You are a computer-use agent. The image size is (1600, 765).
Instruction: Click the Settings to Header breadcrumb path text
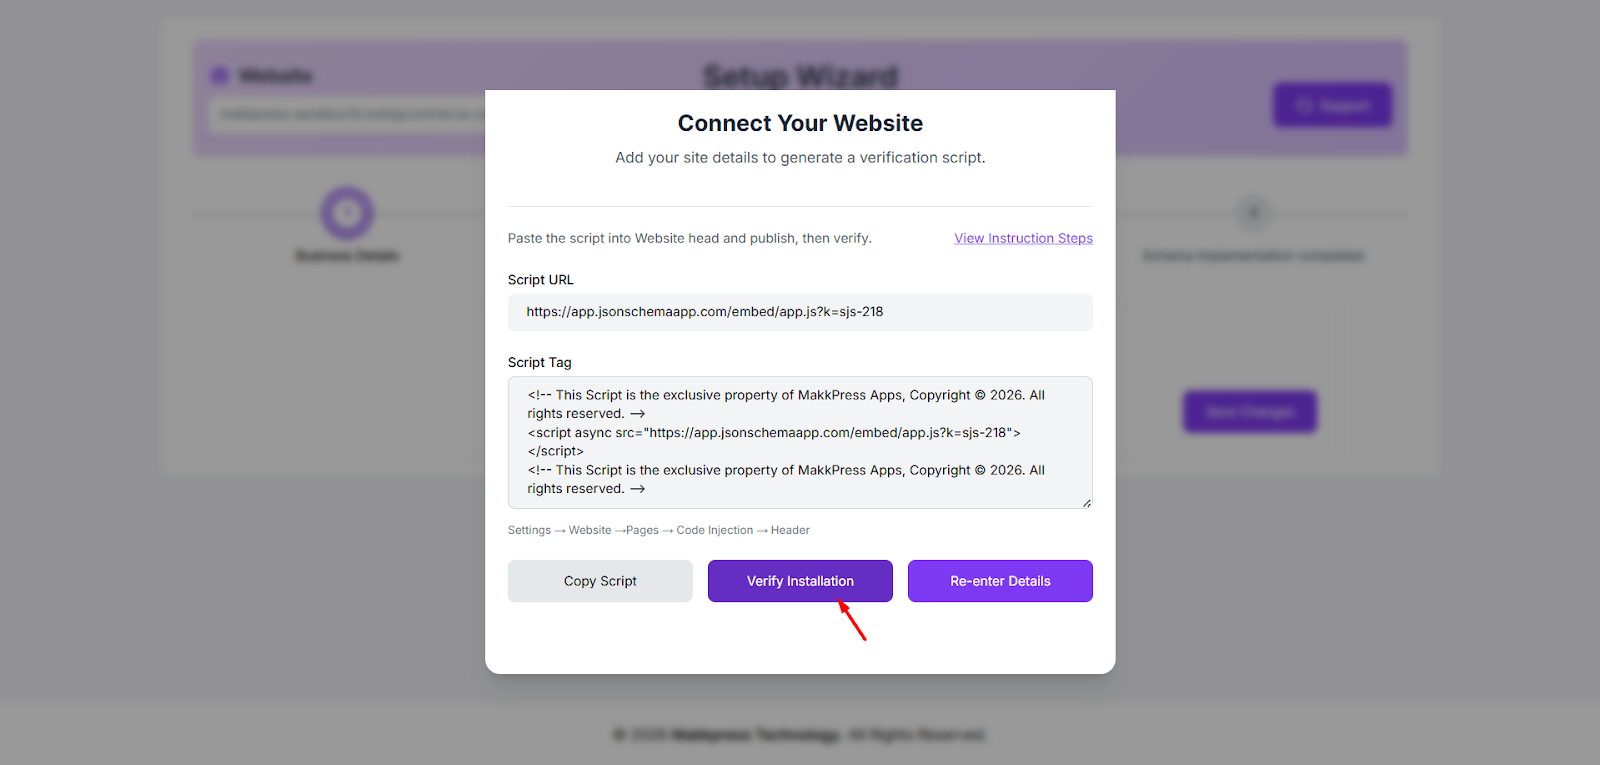coord(658,530)
